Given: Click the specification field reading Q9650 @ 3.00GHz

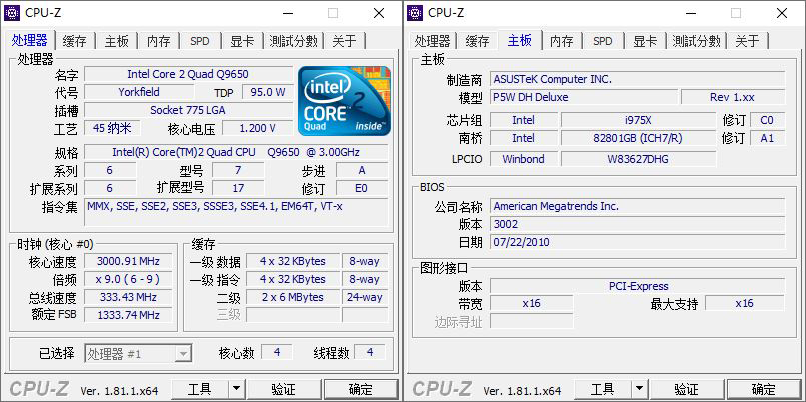Looking at the screenshot, I should (236, 152).
